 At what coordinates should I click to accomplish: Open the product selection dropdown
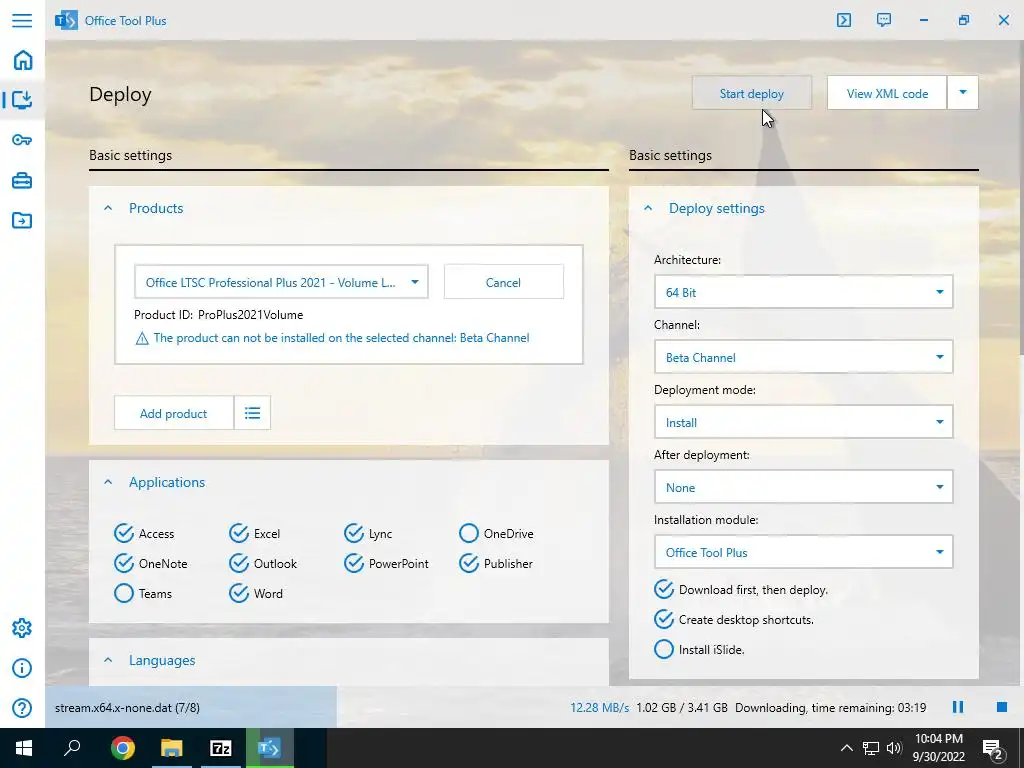point(281,282)
